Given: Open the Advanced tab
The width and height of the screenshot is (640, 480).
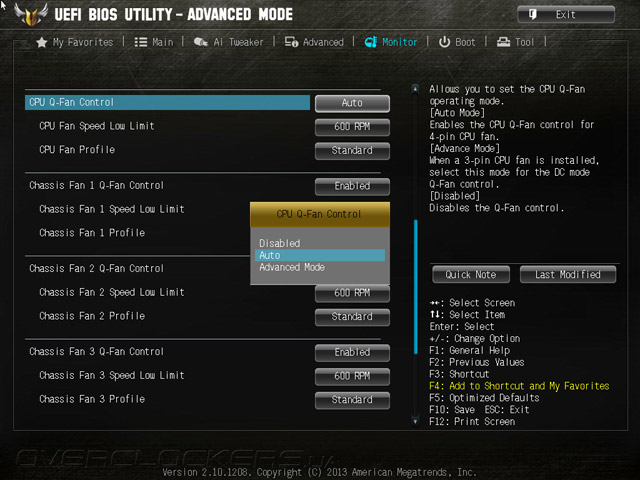Looking at the screenshot, I should (314, 42).
